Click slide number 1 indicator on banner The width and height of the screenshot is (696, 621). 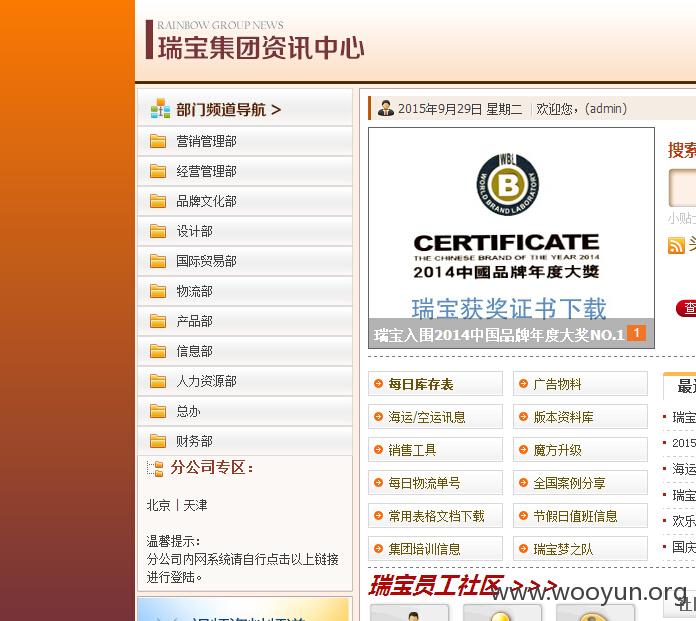[x=637, y=333]
